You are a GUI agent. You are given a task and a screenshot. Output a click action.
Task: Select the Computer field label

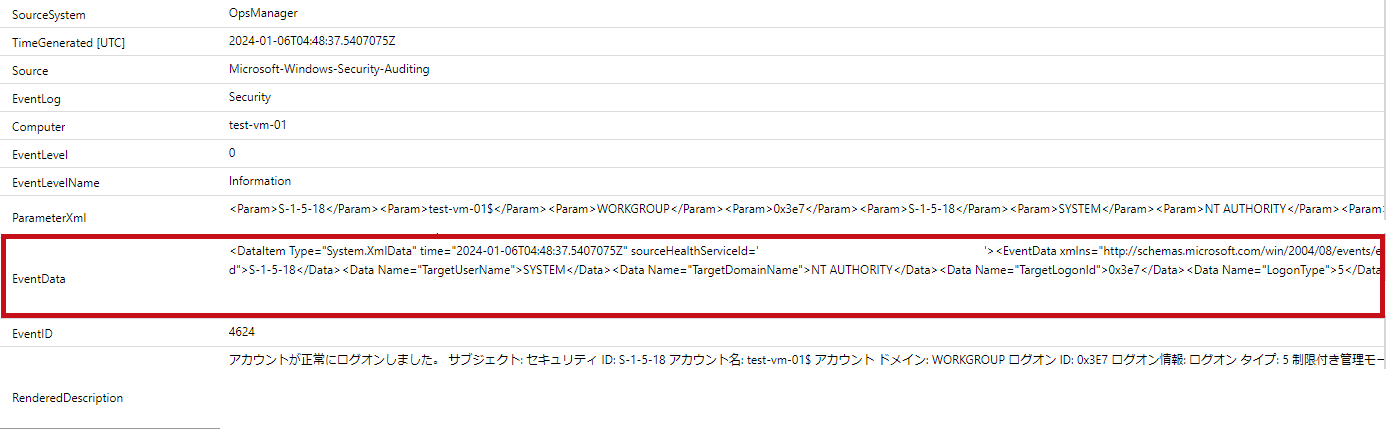pos(38,127)
